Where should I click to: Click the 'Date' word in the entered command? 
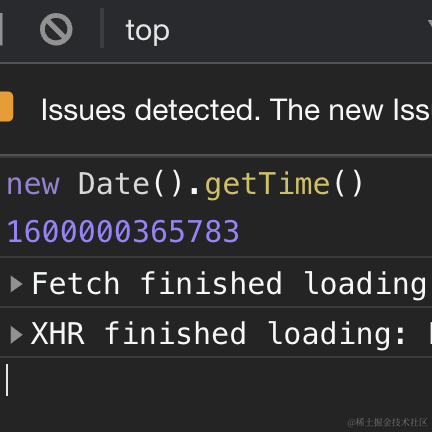114,183
